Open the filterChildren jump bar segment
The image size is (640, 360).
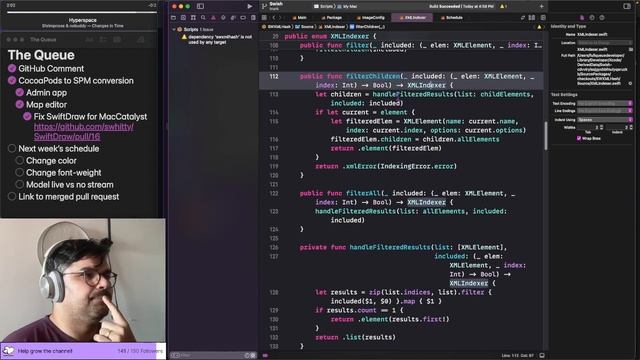[367, 27]
